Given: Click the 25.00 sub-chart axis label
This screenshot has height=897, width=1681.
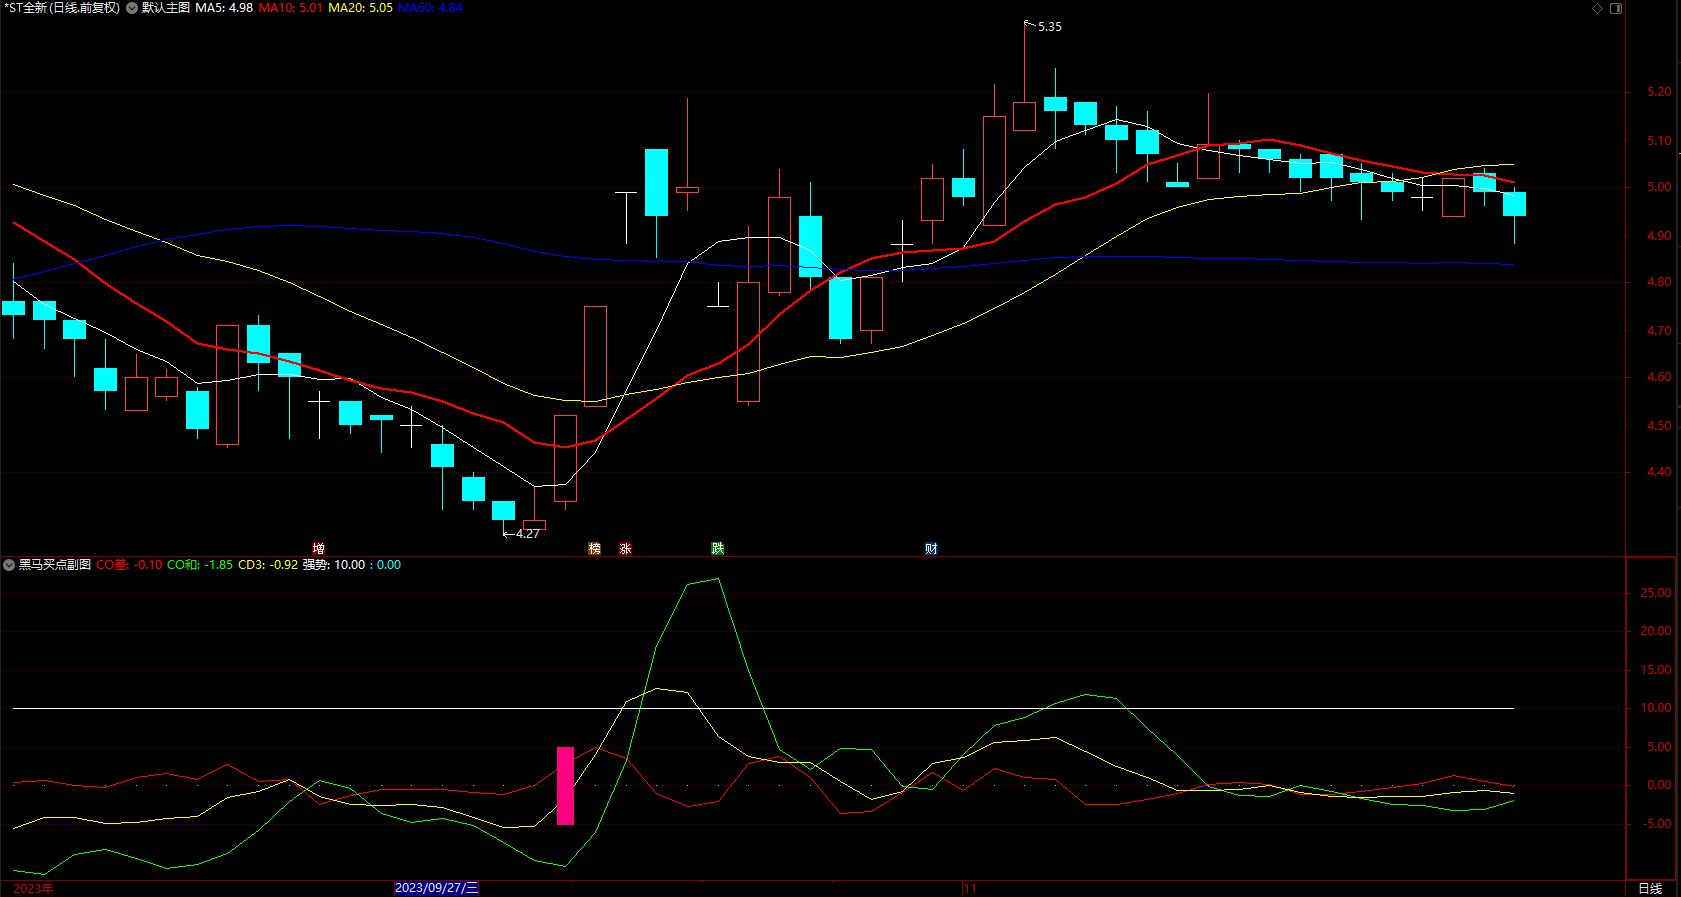Looking at the screenshot, I should (x=1655, y=593).
